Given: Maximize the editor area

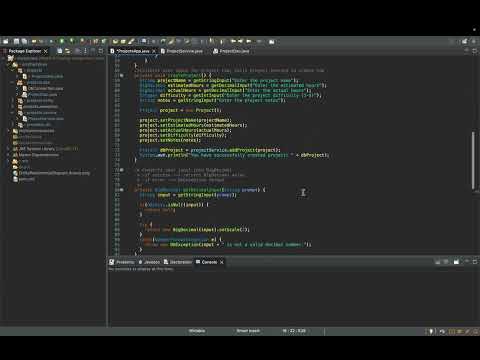Looking at the screenshot, I should coord(475,51).
